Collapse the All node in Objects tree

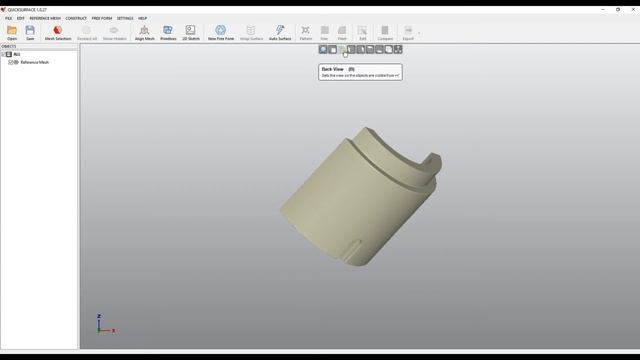coord(3,54)
